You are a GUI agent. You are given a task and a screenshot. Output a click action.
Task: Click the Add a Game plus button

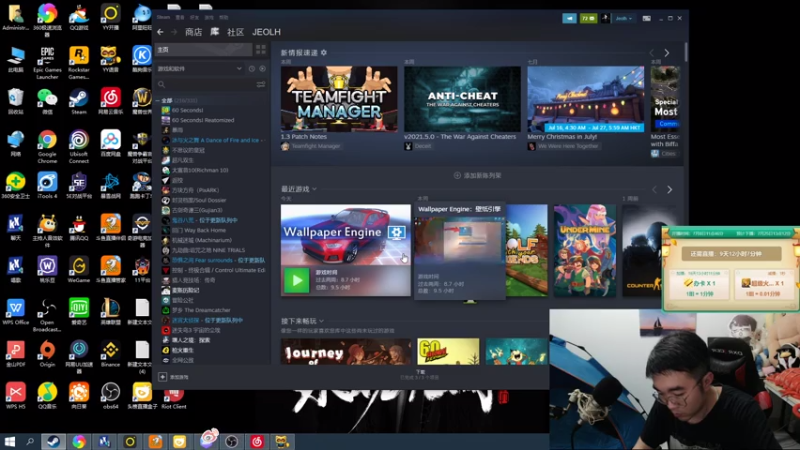pos(162,377)
